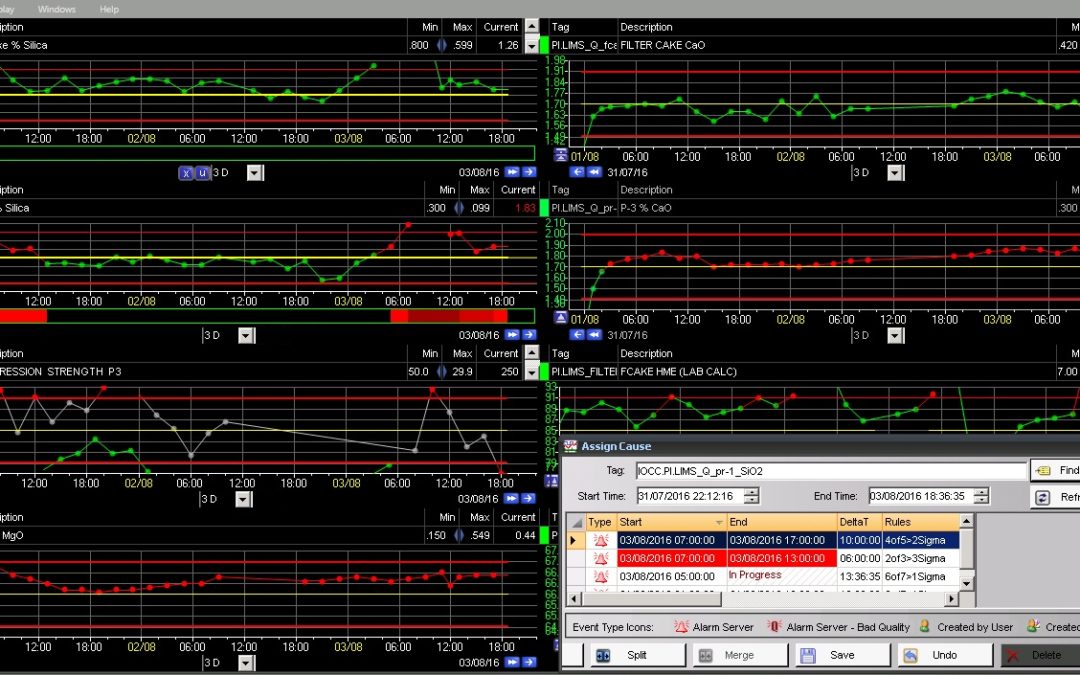This screenshot has height=675, width=1080.
Task: Click the Start Time date field
Action: point(691,496)
